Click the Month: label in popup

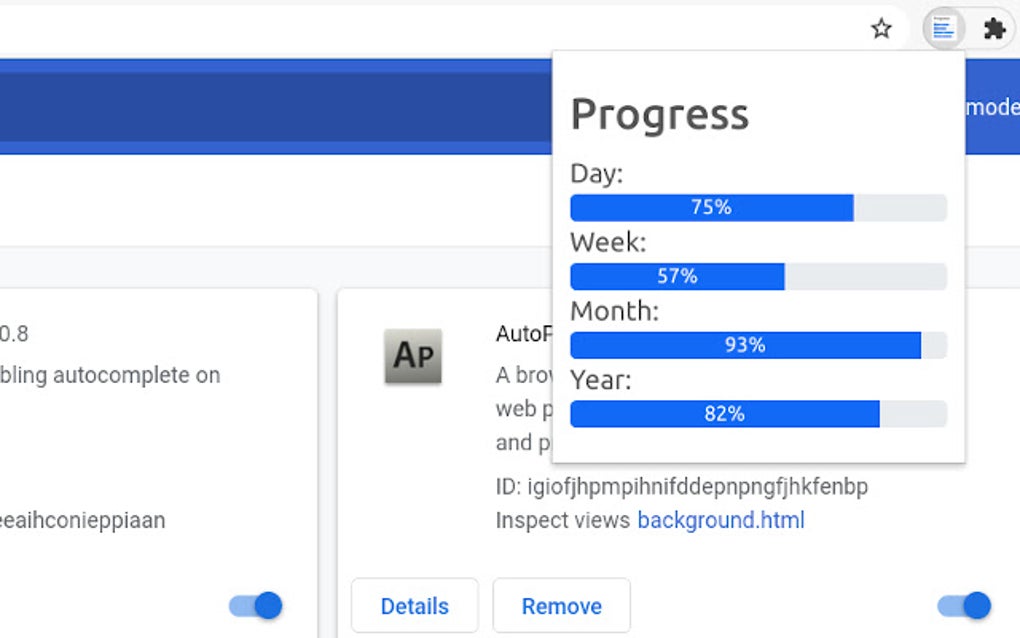click(x=614, y=311)
